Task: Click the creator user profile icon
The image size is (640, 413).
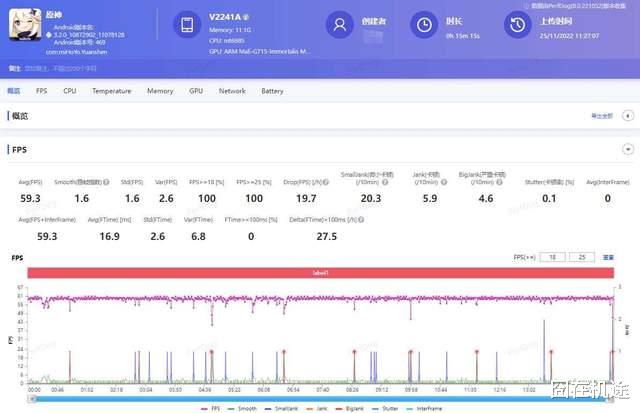Action: click(339, 24)
